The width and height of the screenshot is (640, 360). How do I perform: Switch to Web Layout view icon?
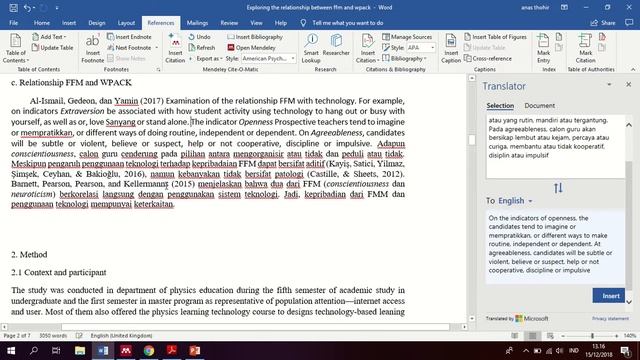click(550, 336)
